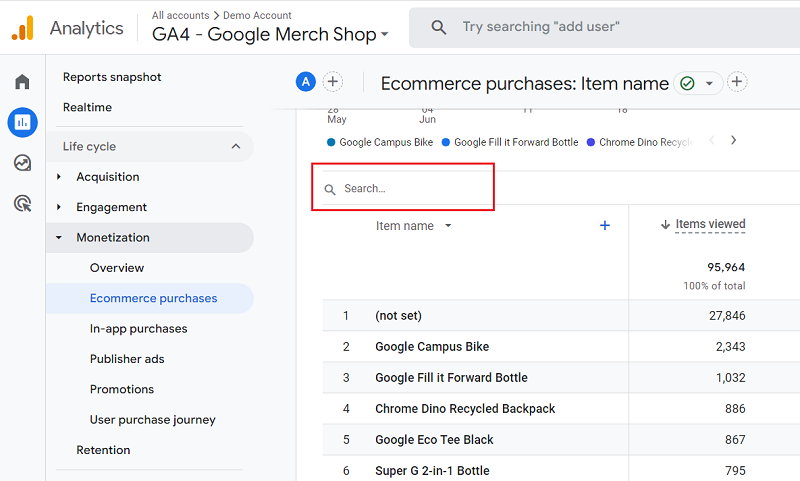Sort by the Items viewed down arrow
Image resolution: width=800 pixels, height=481 pixels.
point(665,224)
